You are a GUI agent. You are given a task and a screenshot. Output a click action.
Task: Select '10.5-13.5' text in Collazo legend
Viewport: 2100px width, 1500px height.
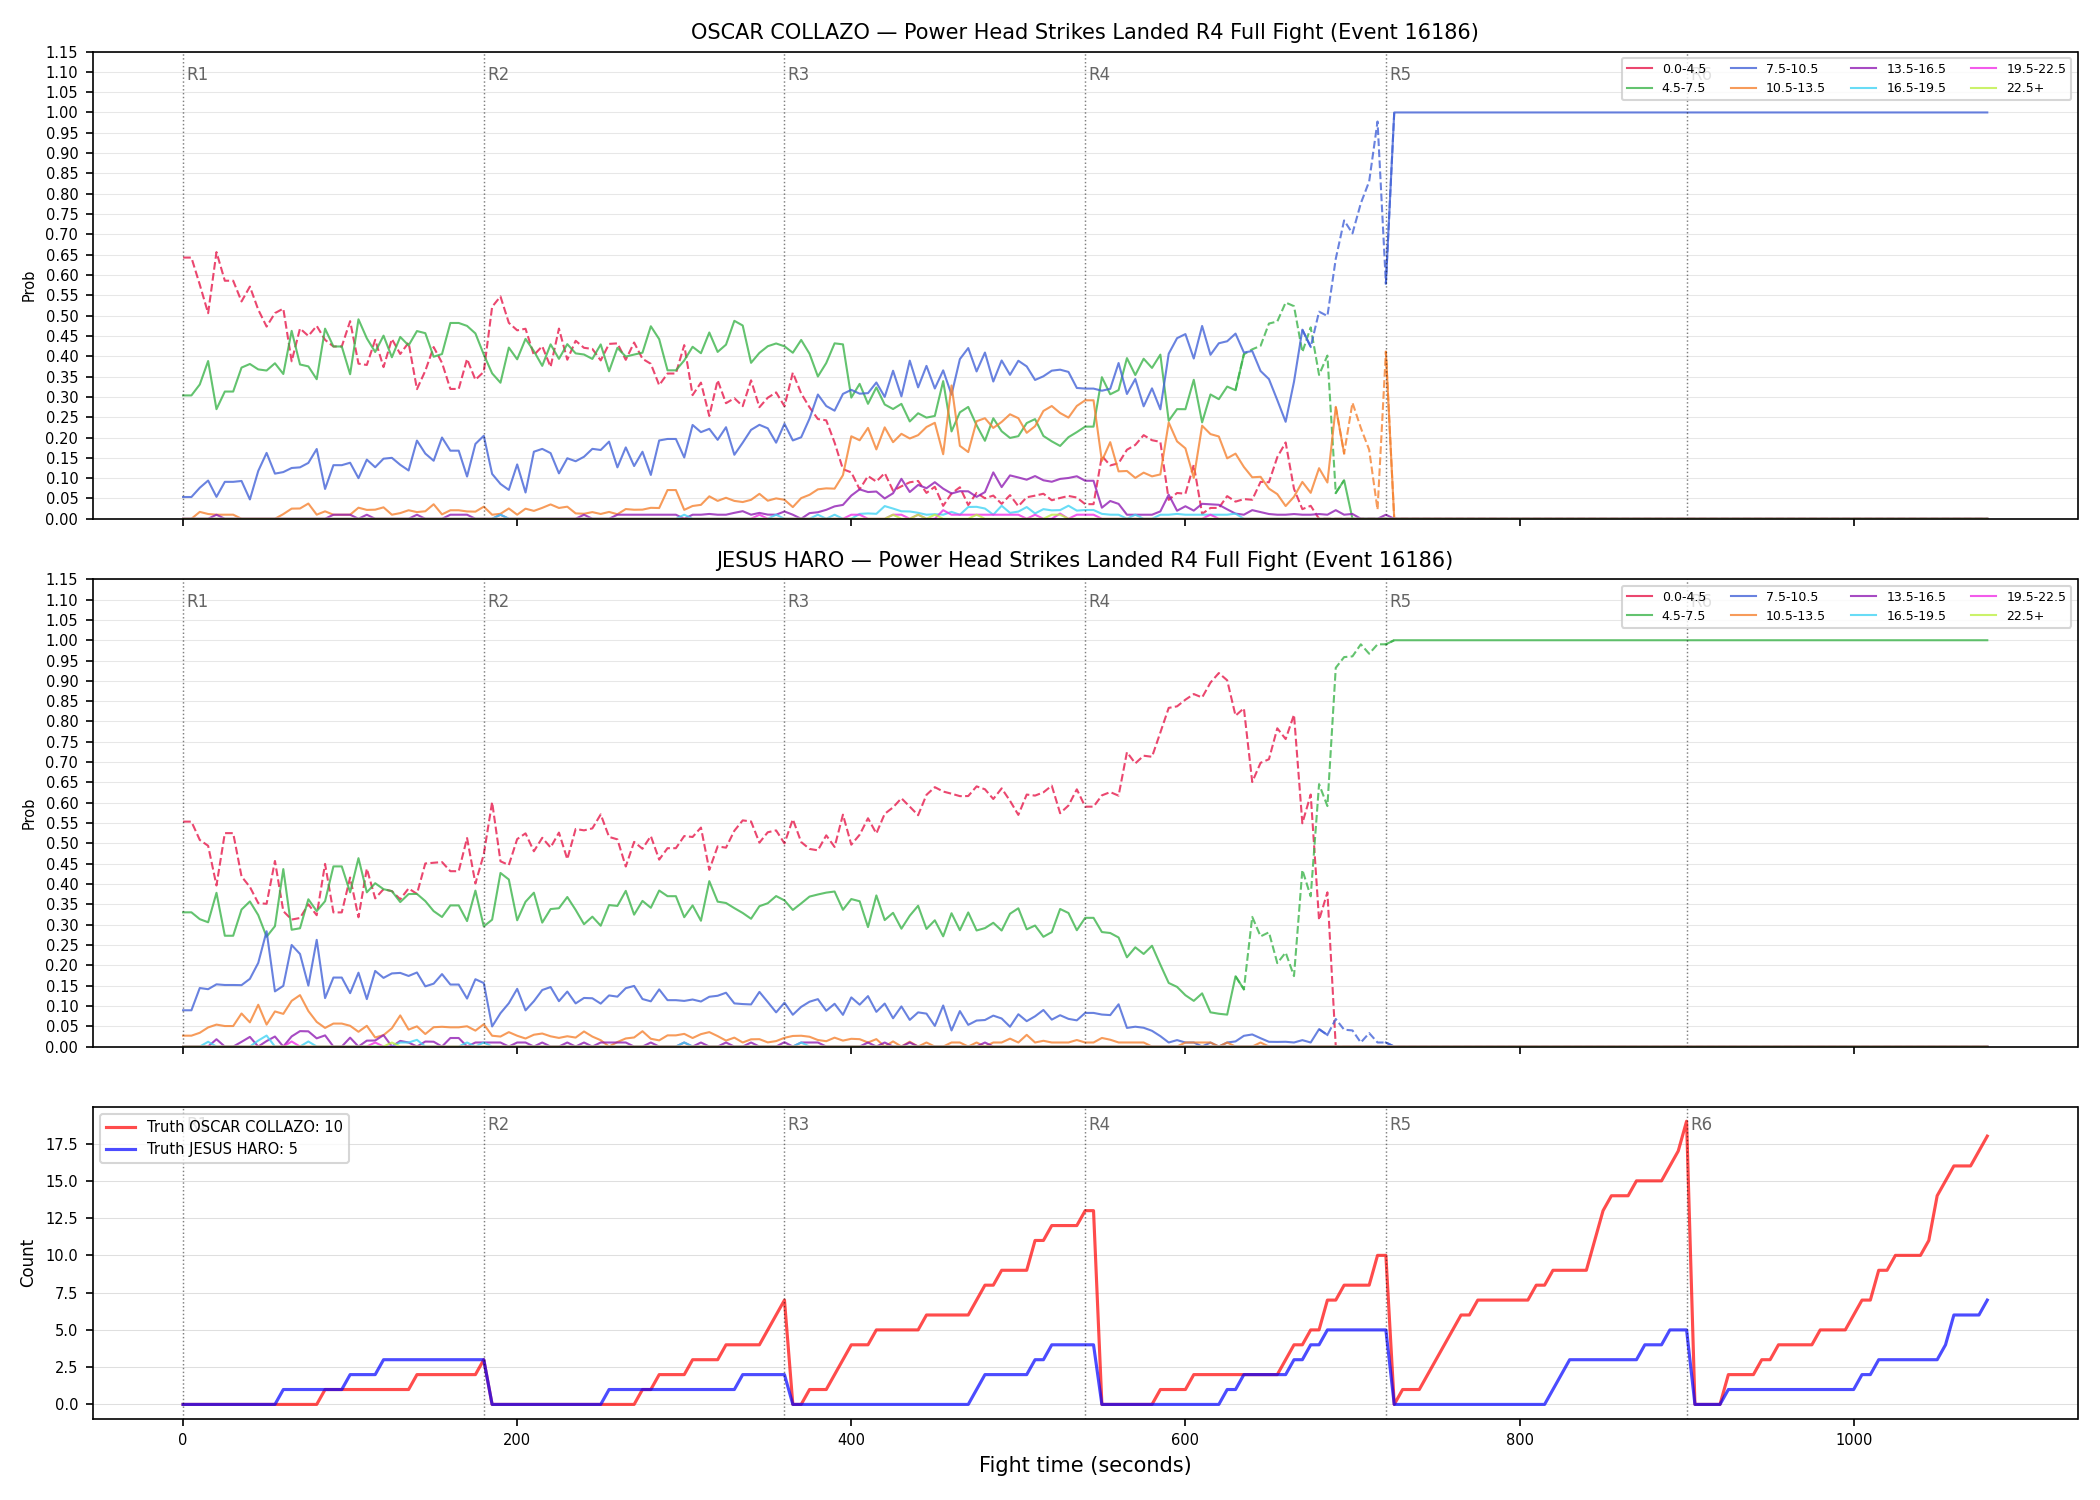1795,88
